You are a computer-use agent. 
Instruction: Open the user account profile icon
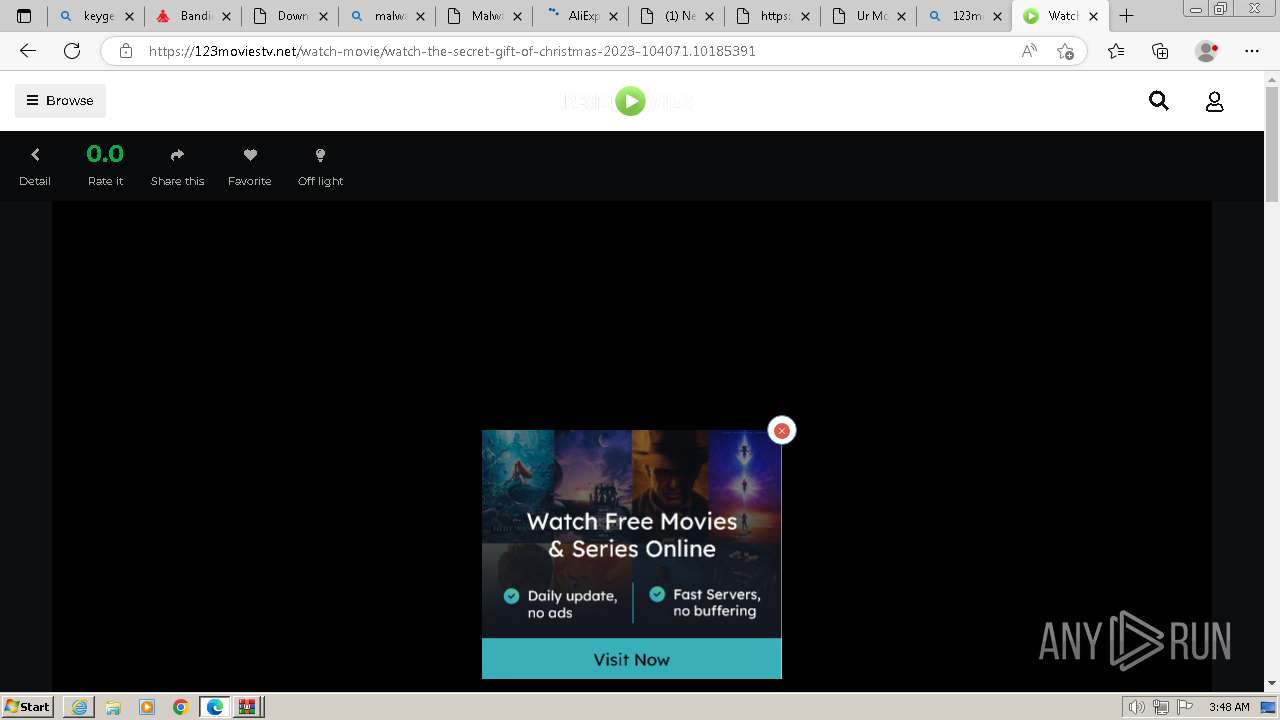(x=1214, y=101)
